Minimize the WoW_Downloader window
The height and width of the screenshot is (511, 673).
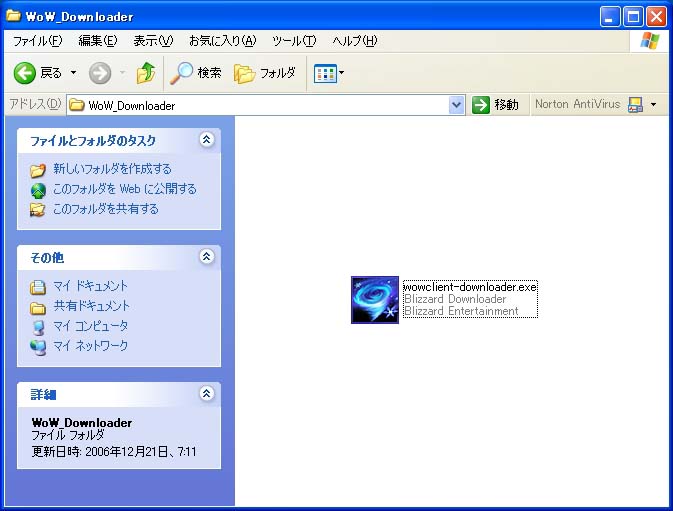(x=609, y=17)
